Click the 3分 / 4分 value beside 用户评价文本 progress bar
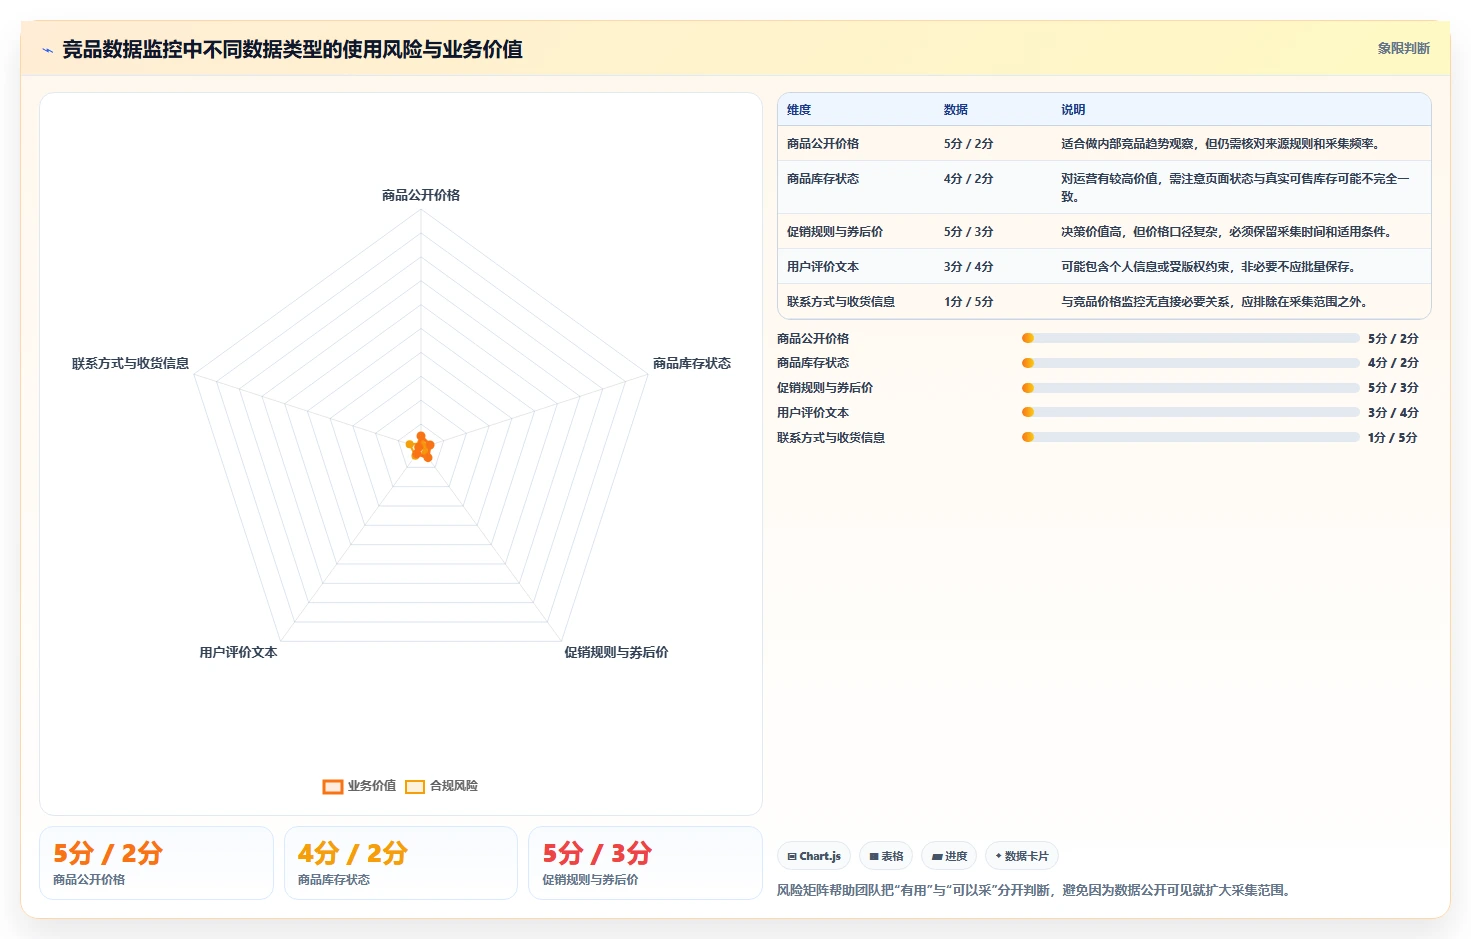The width and height of the screenshot is (1471, 939). (x=1393, y=413)
